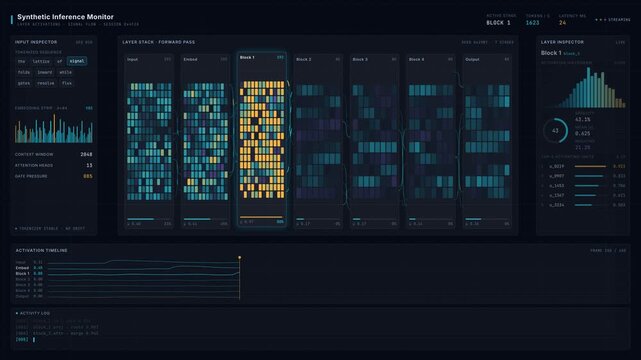Image resolution: width=641 pixels, height=360 pixels.
Task: Click the circular gauge showing 43
Action: 555,131
